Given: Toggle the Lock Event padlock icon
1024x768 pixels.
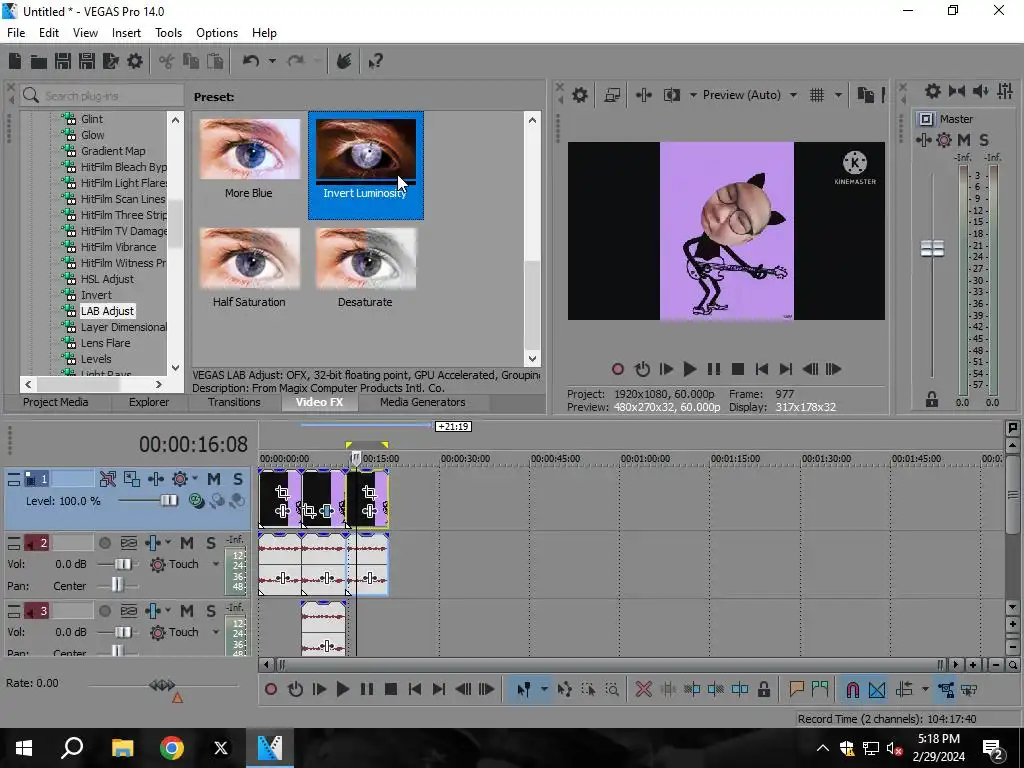Looking at the screenshot, I should coord(763,689).
